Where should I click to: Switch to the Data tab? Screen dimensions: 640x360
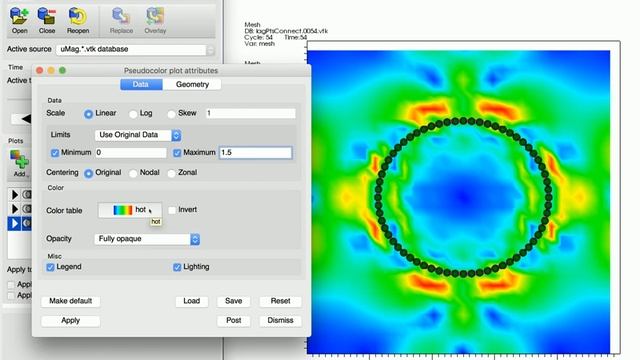(141, 84)
